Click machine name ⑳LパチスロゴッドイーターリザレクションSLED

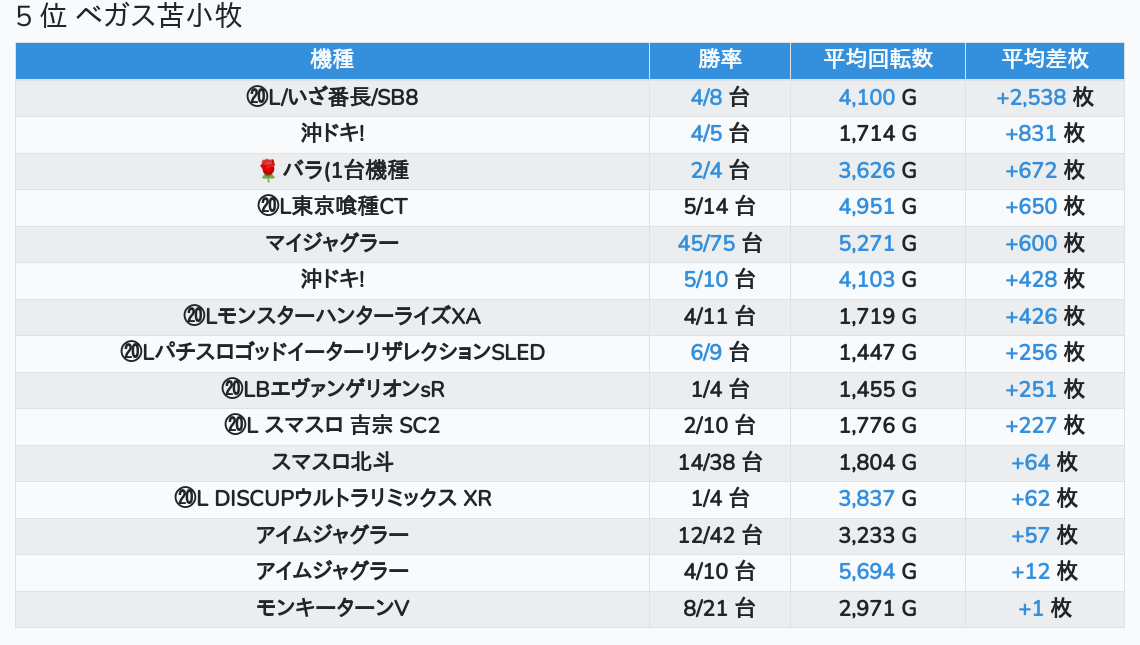click(332, 353)
